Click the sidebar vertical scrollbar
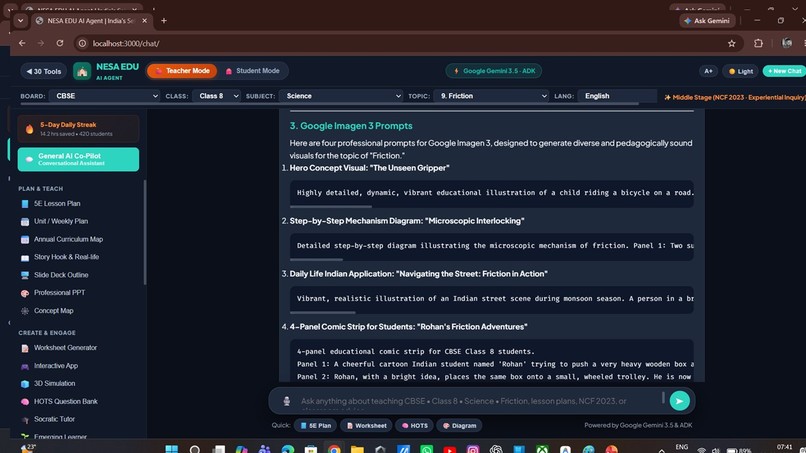This screenshot has height=453, width=806. point(145,232)
